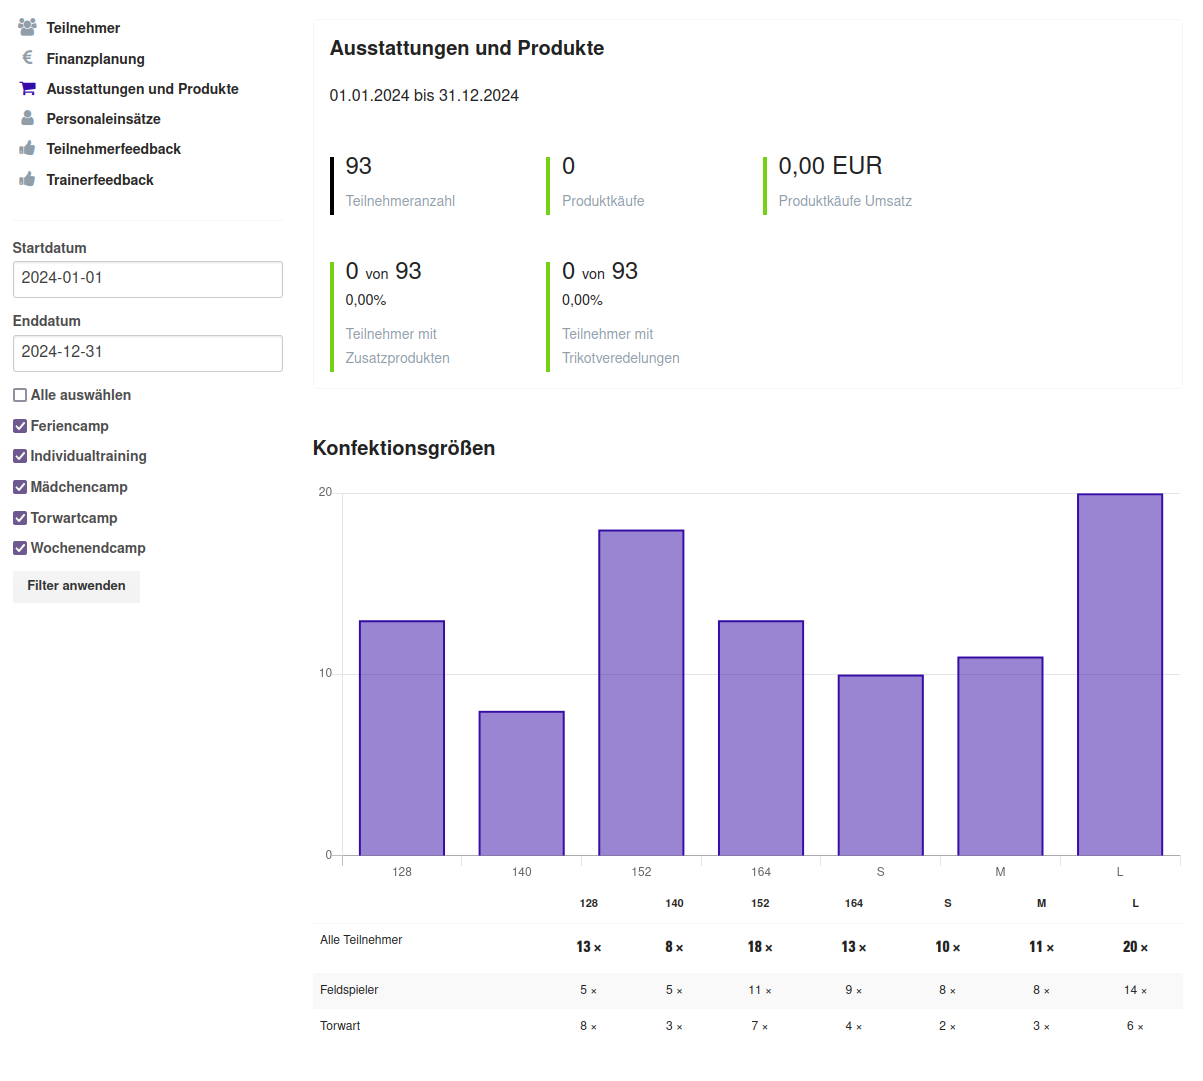Click thumbs-up icon beside Trainerfeedback

[x=27, y=179]
